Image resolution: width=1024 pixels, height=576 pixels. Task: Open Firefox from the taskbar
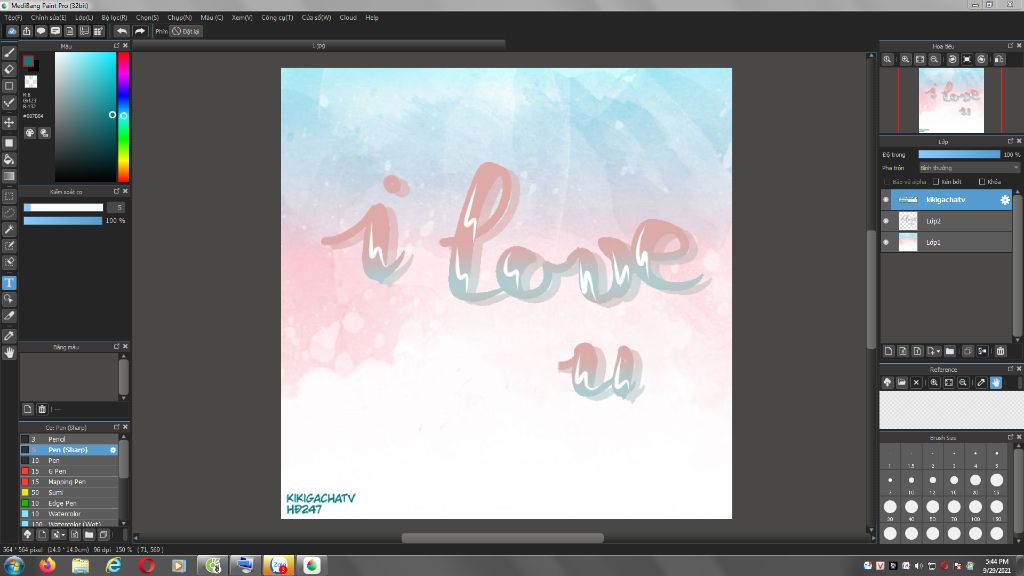tap(47, 565)
